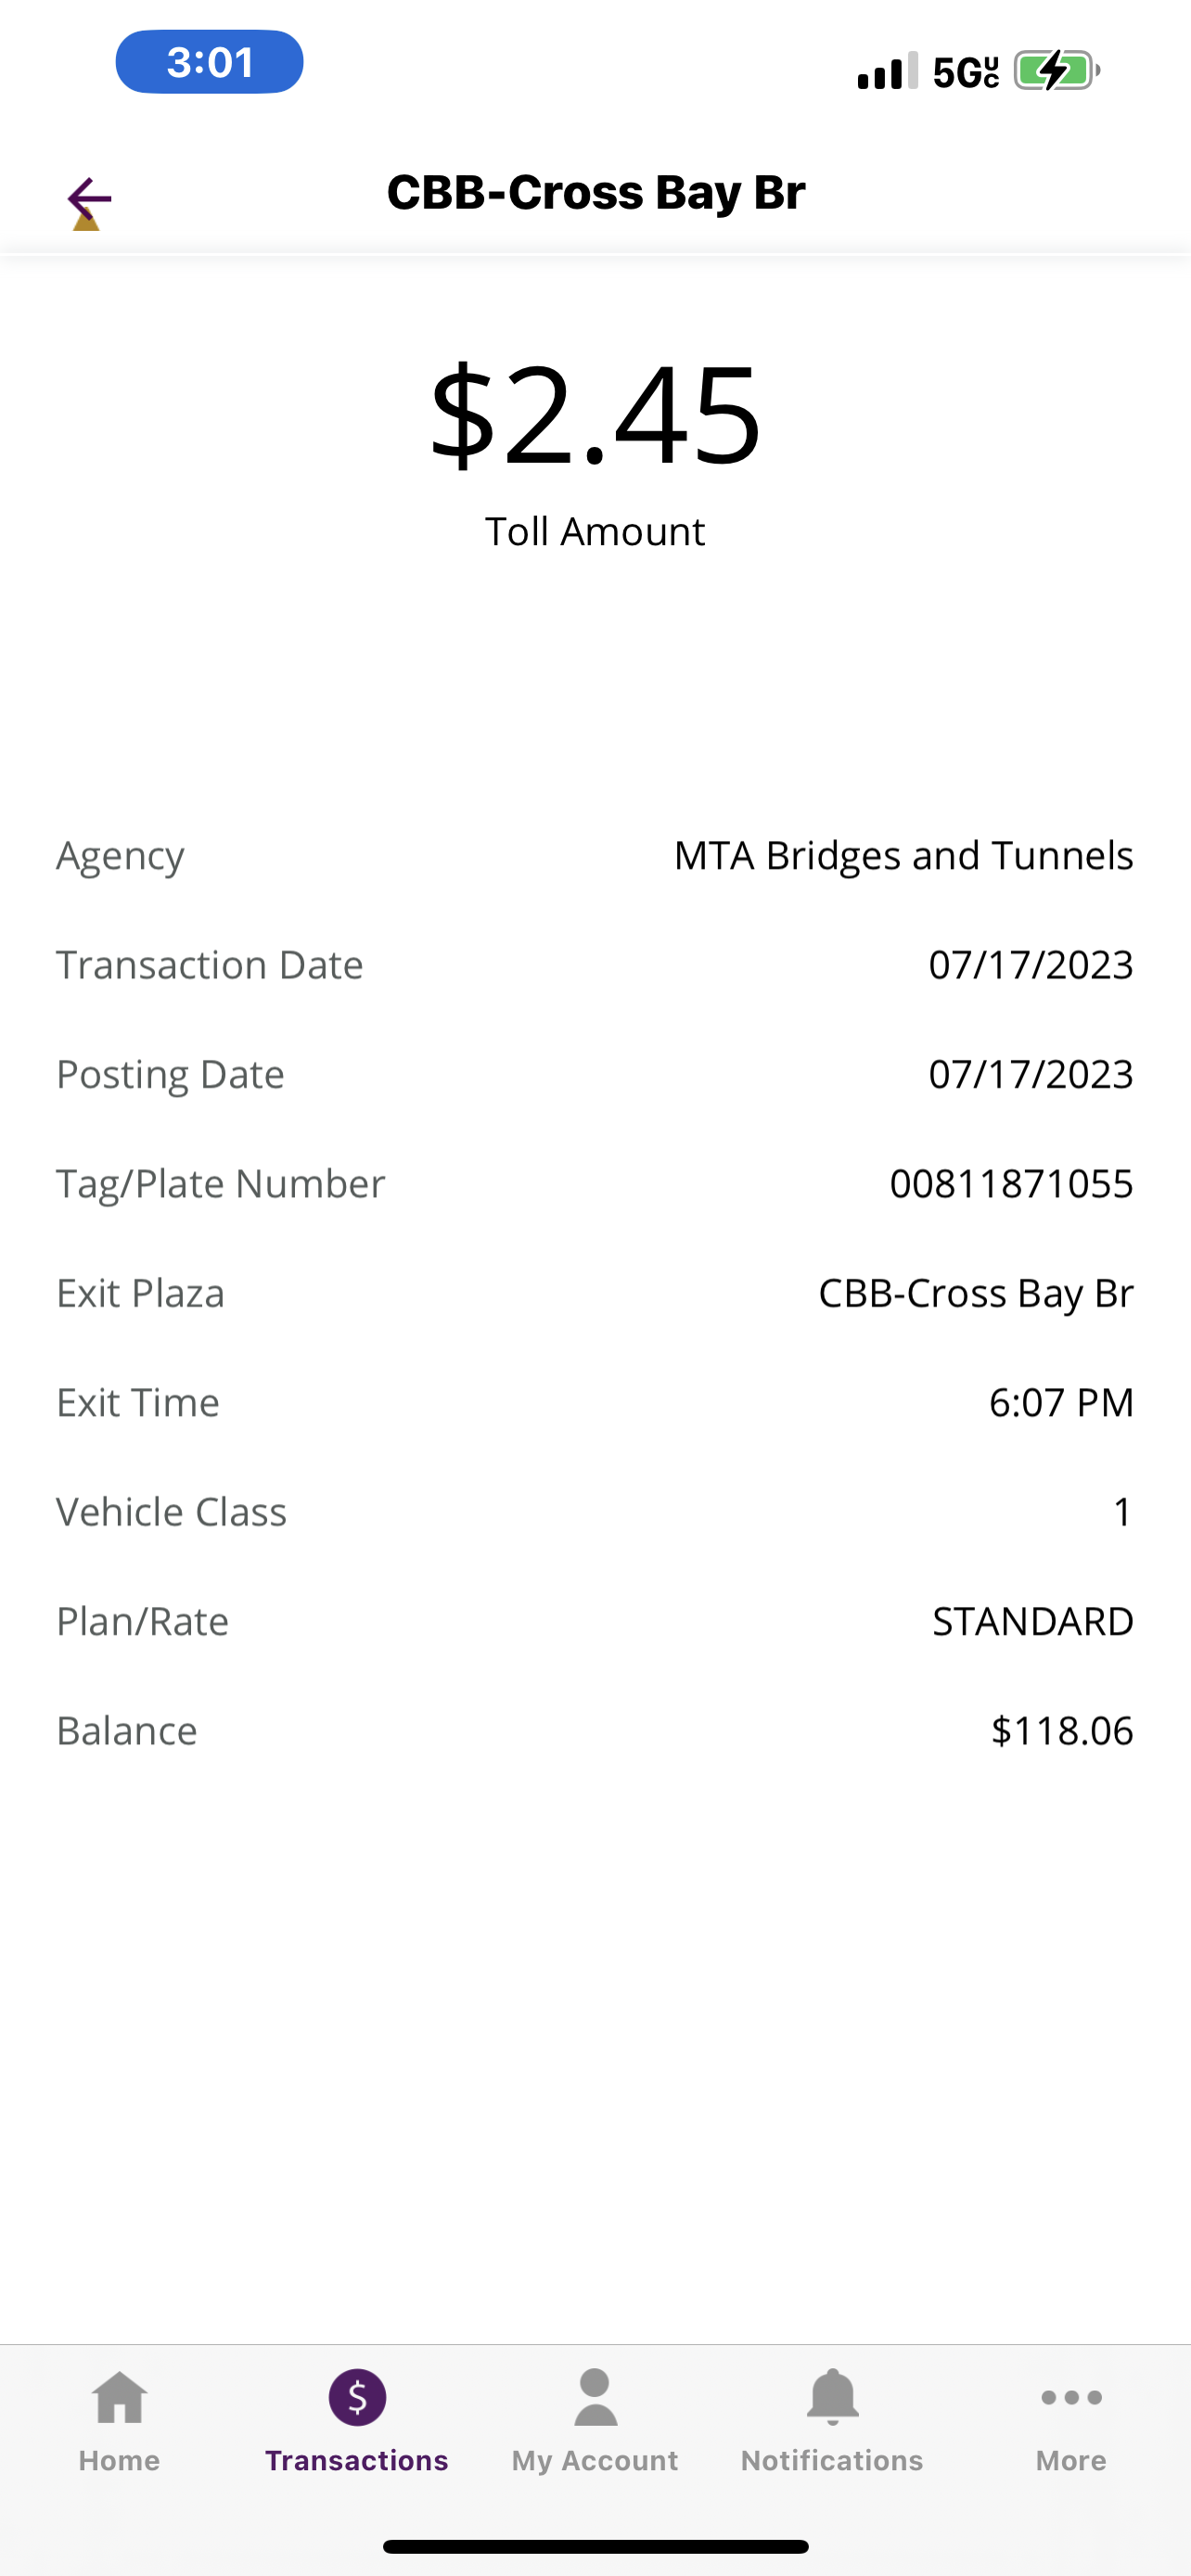
Task: Tap the home indicator bar
Action: point(595,2547)
